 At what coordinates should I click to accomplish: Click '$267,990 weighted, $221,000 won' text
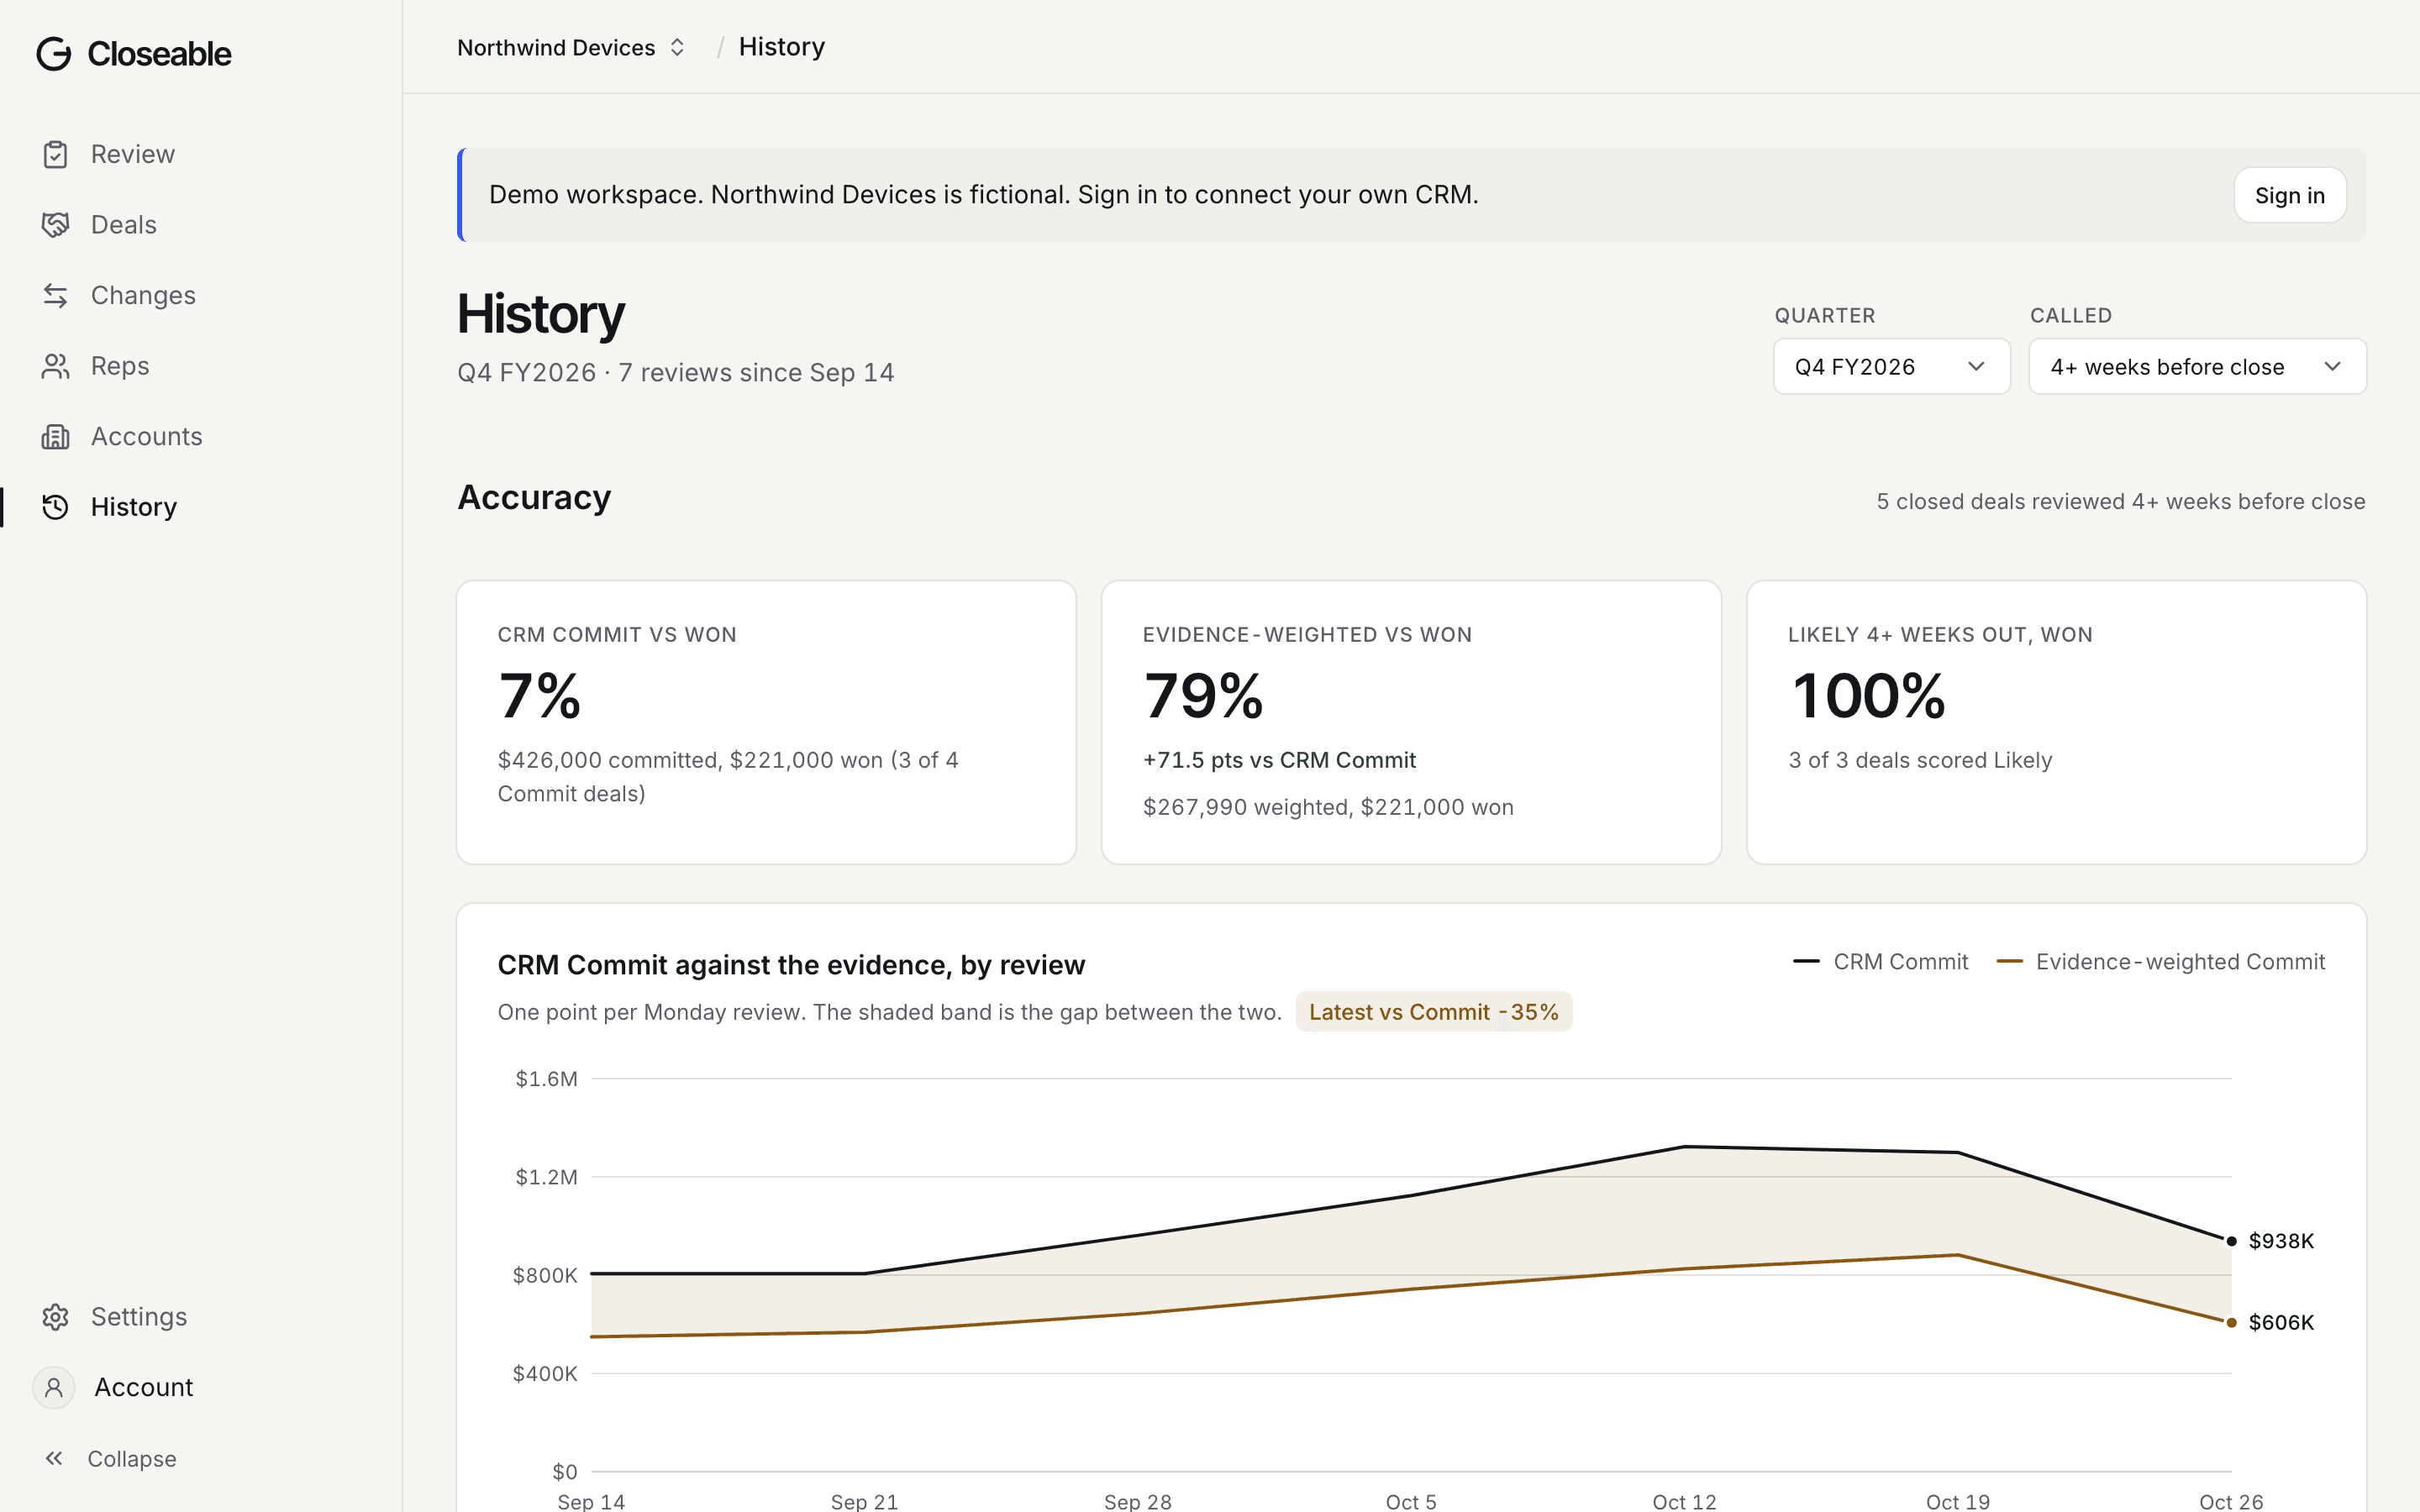point(1328,807)
